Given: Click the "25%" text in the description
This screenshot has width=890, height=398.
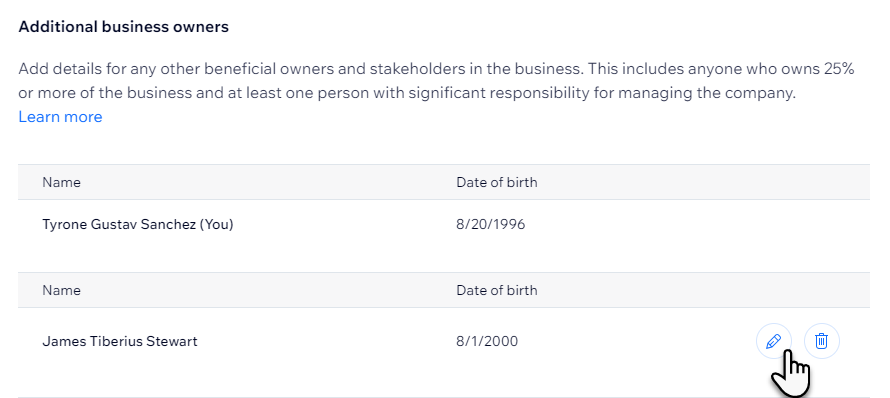Looking at the screenshot, I should click(839, 69).
